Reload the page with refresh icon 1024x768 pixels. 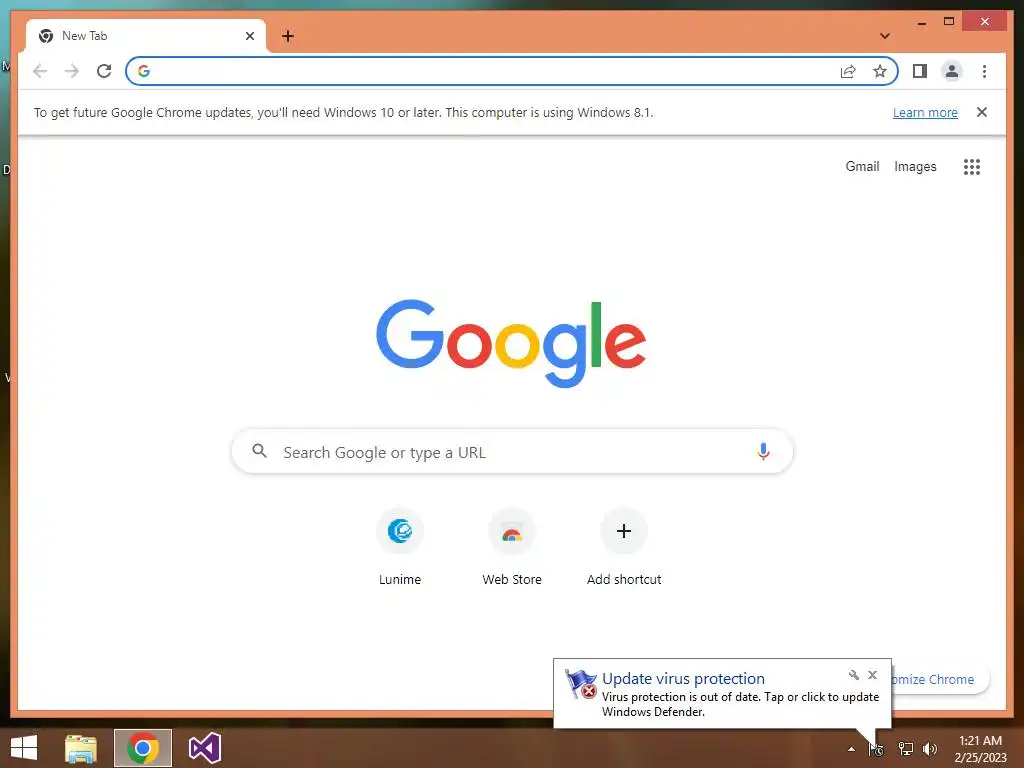point(104,71)
